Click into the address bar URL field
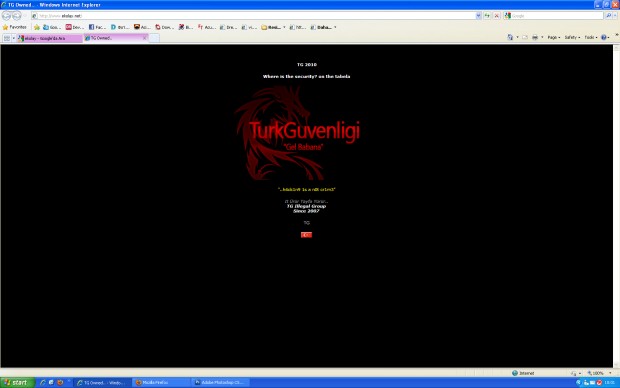The image size is (620, 388). 253,16
